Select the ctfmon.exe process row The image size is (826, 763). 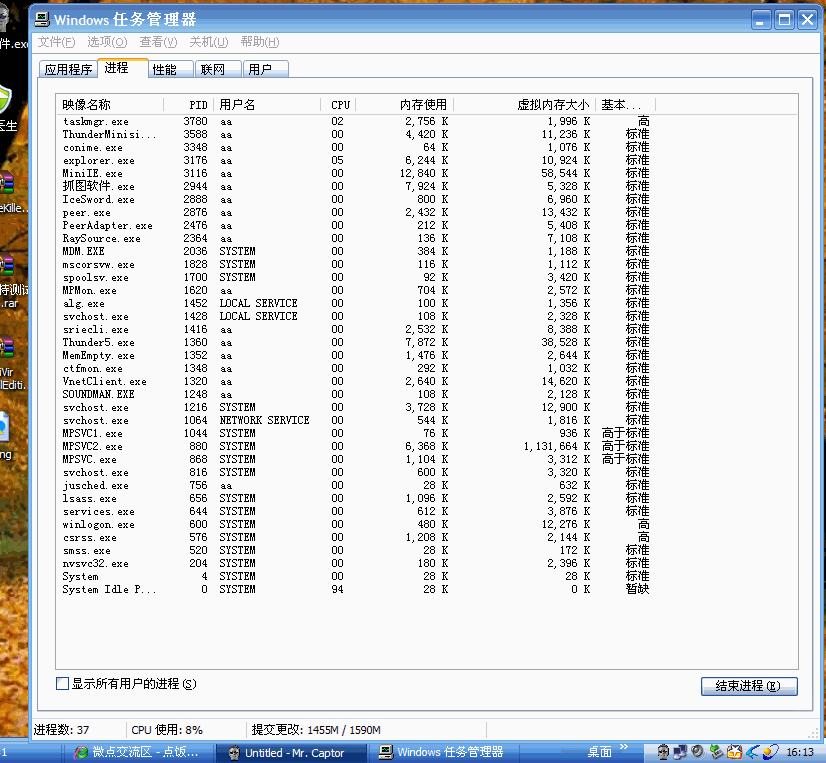(356, 368)
